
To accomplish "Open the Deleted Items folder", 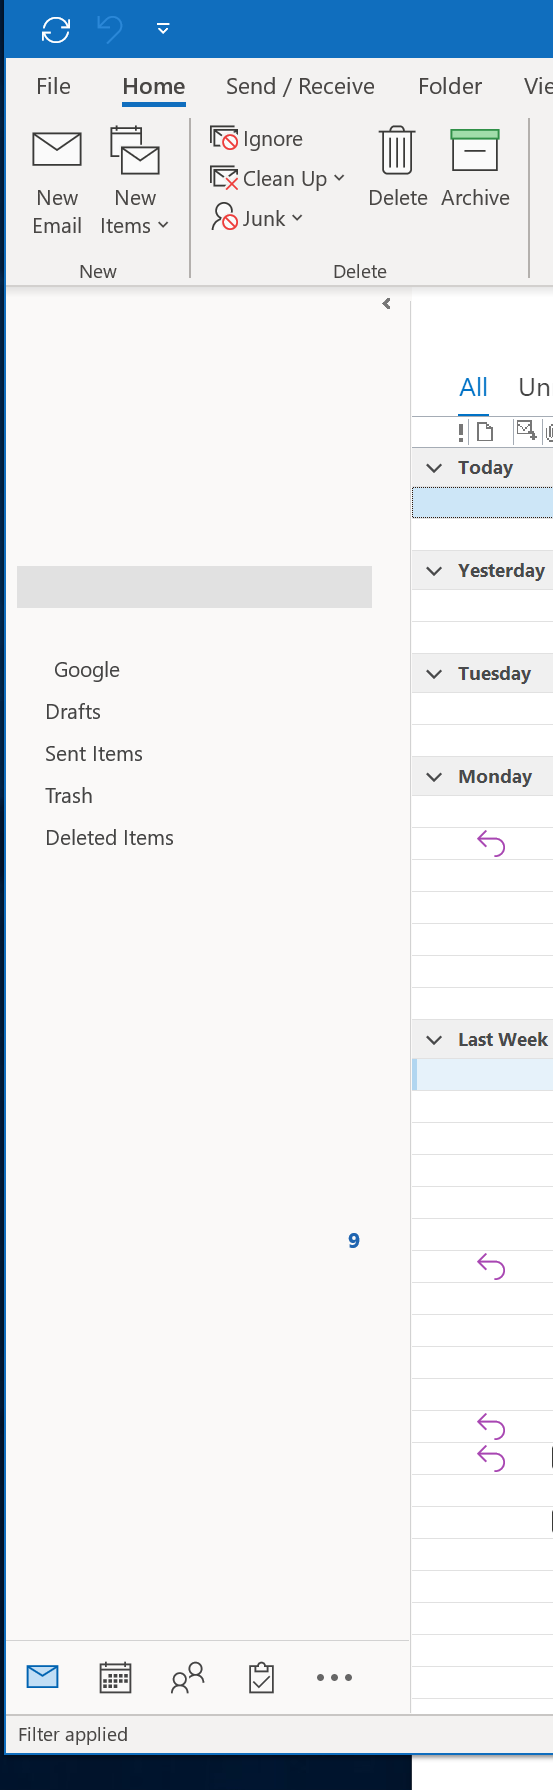I will 110,838.
